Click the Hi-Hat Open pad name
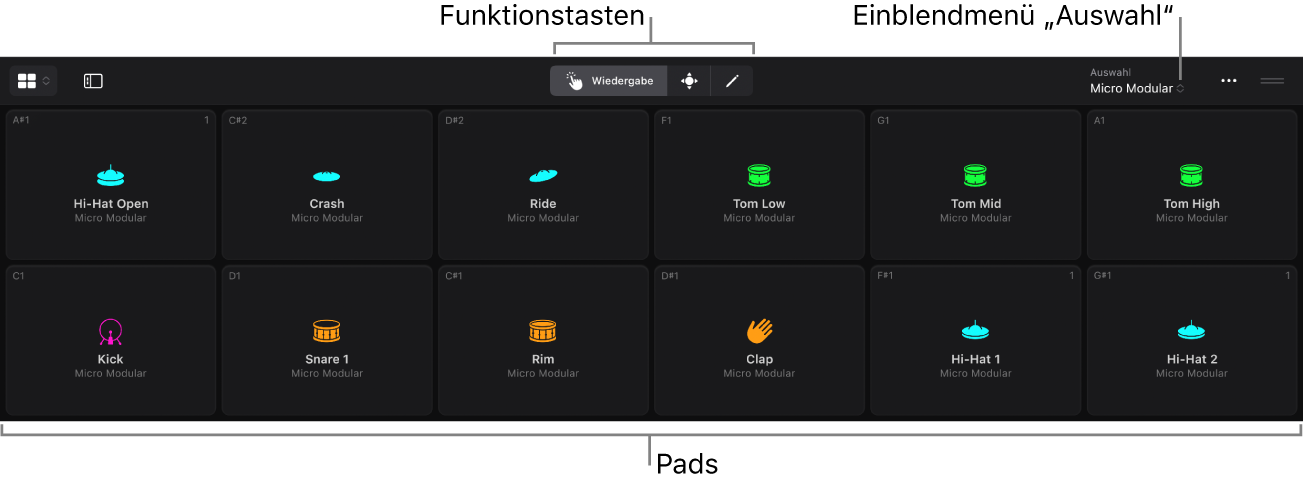This screenshot has height=489, width=1303. tap(111, 204)
